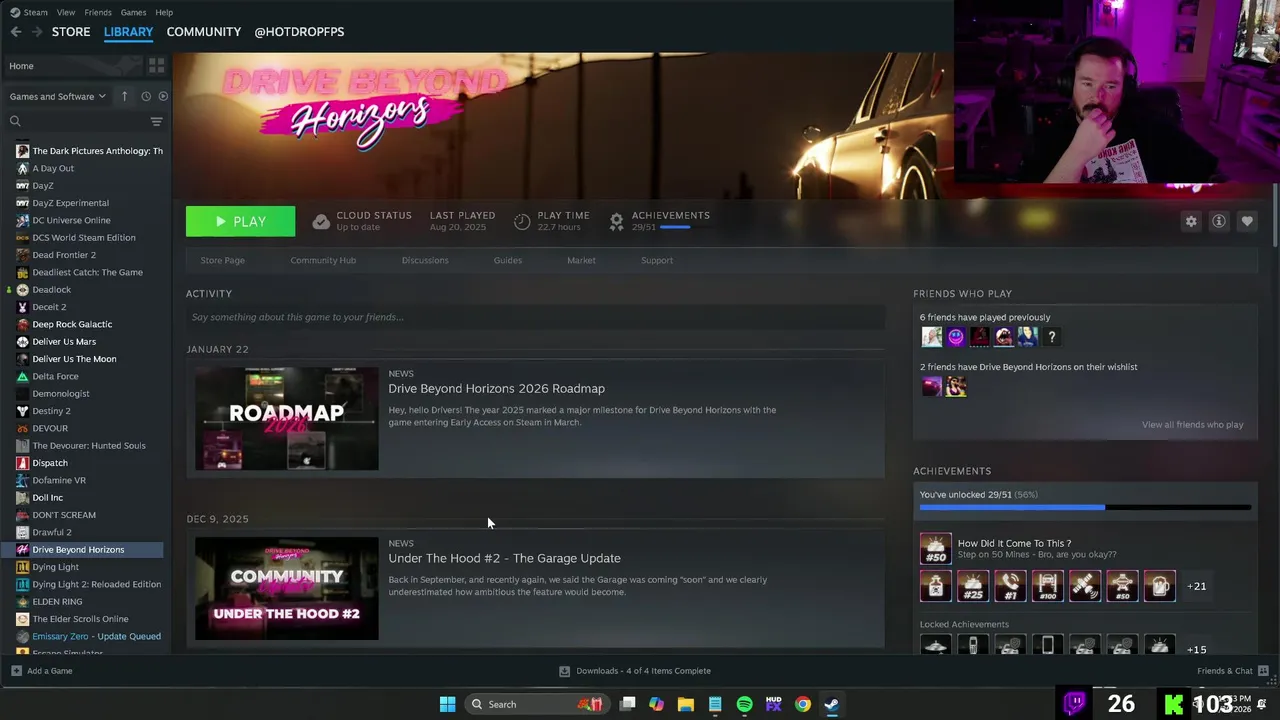1280x720 pixels.
Task: Open Drive Beyond Horizons 2026 Roadmap news
Action: click(x=496, y=389)
